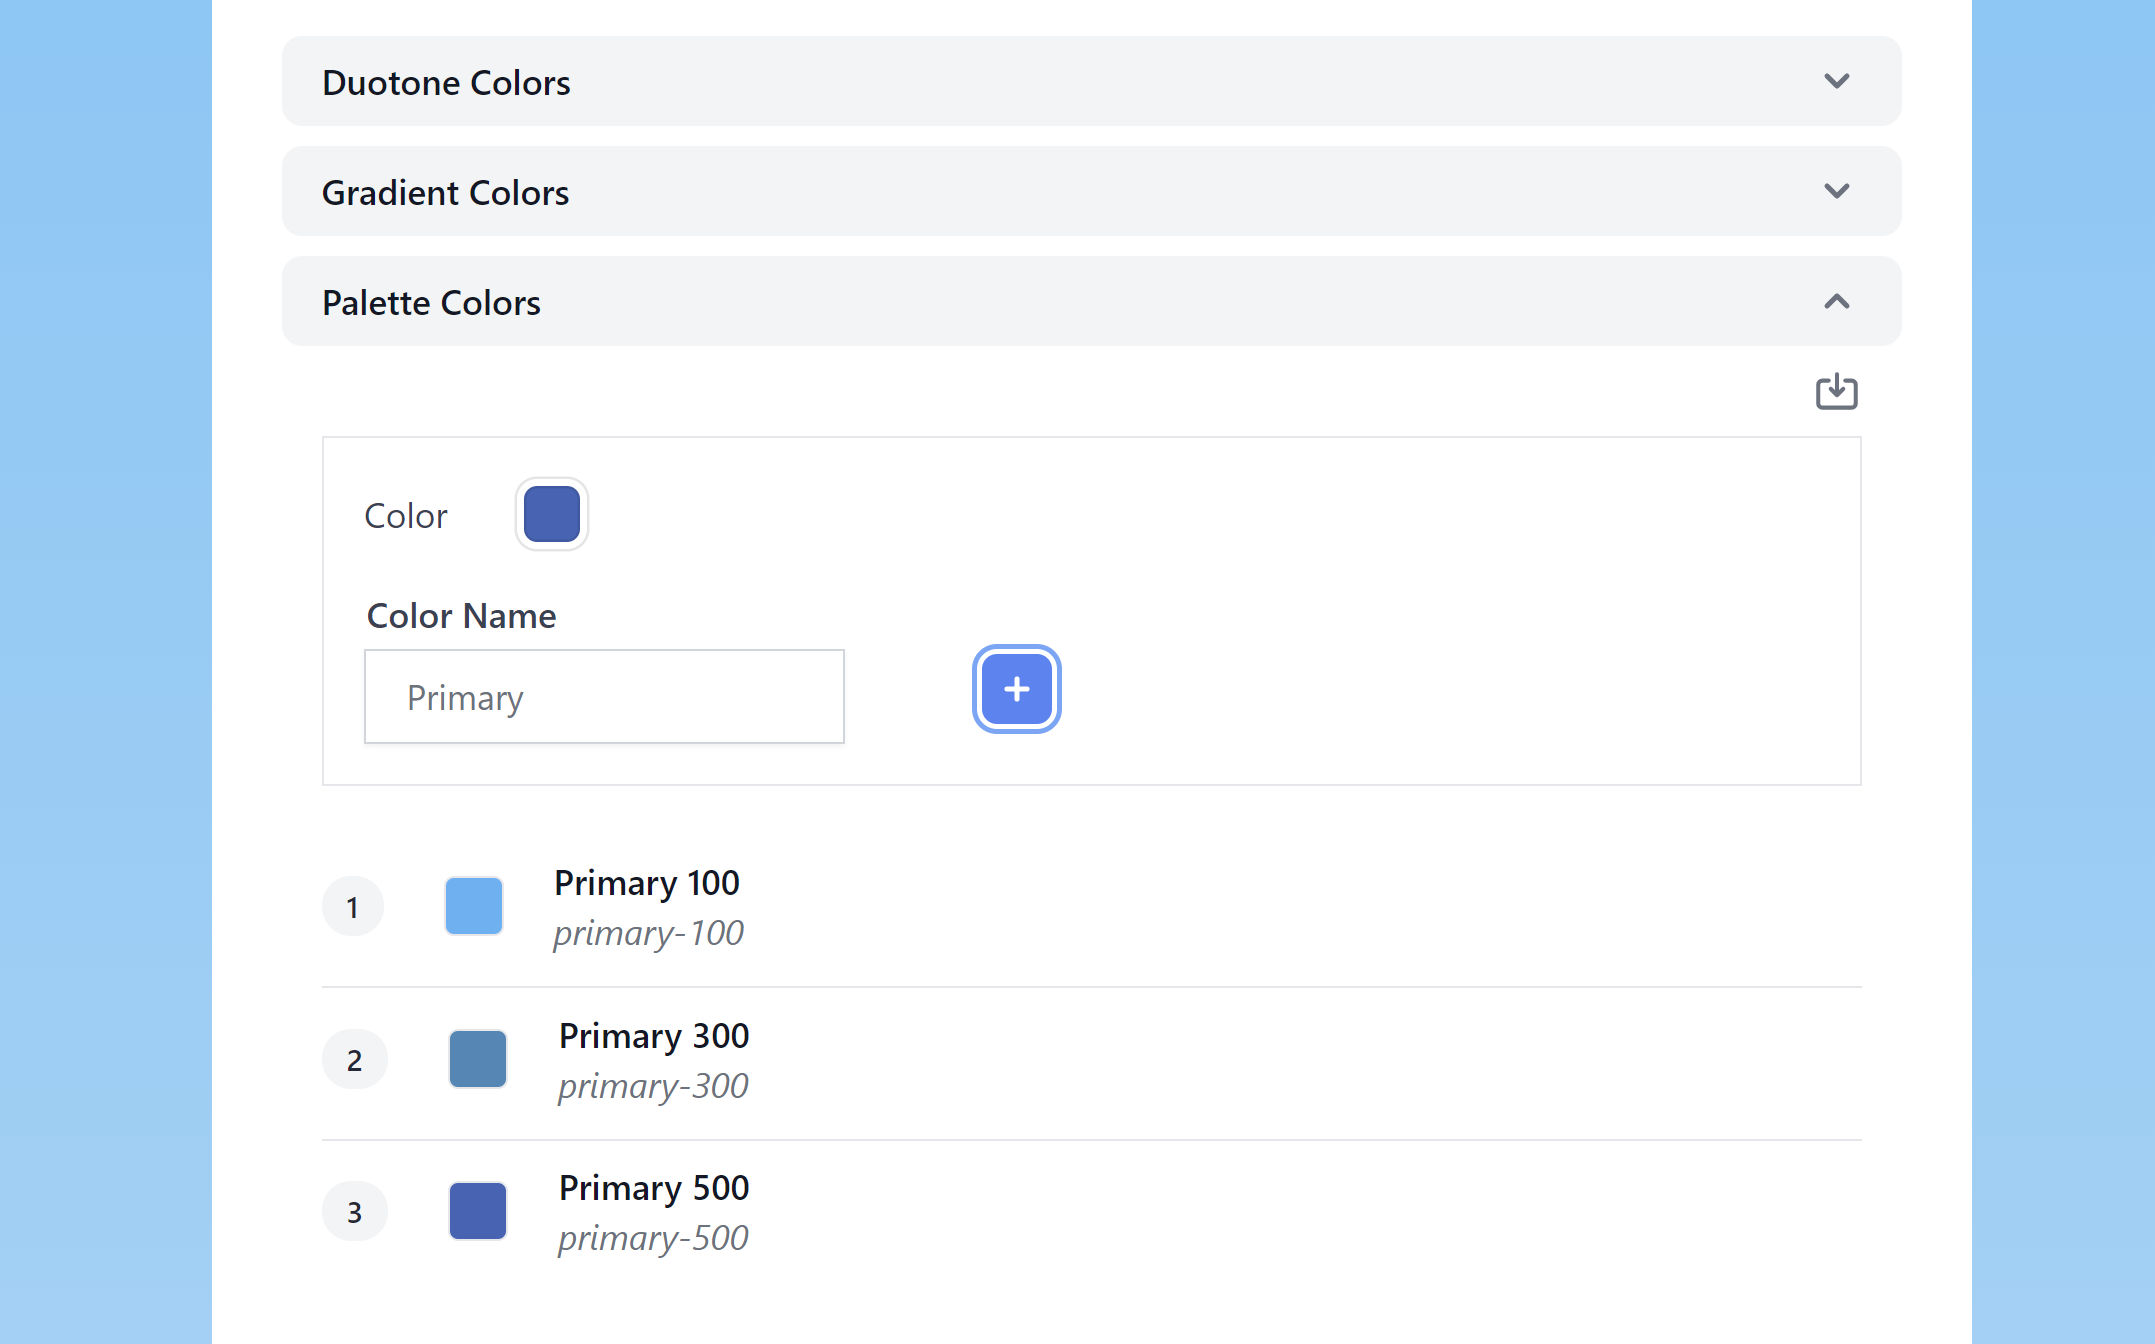Click the download palette icon
This screenshot has height=1344, width=2155.
(x=1836, y=392)
